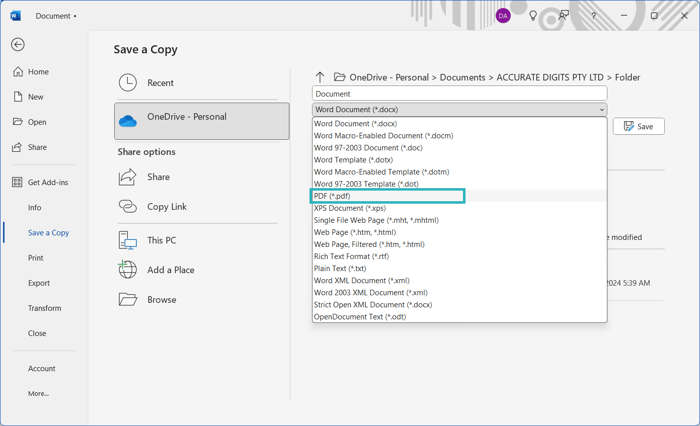The height and width of the screenshot is (426, 700).
Task: Click the New blank page icon
Action: tap(18, 97)
